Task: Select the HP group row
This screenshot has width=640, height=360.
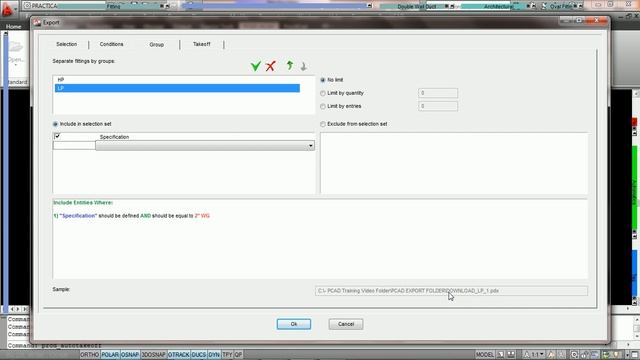Action: pos(177,80)
